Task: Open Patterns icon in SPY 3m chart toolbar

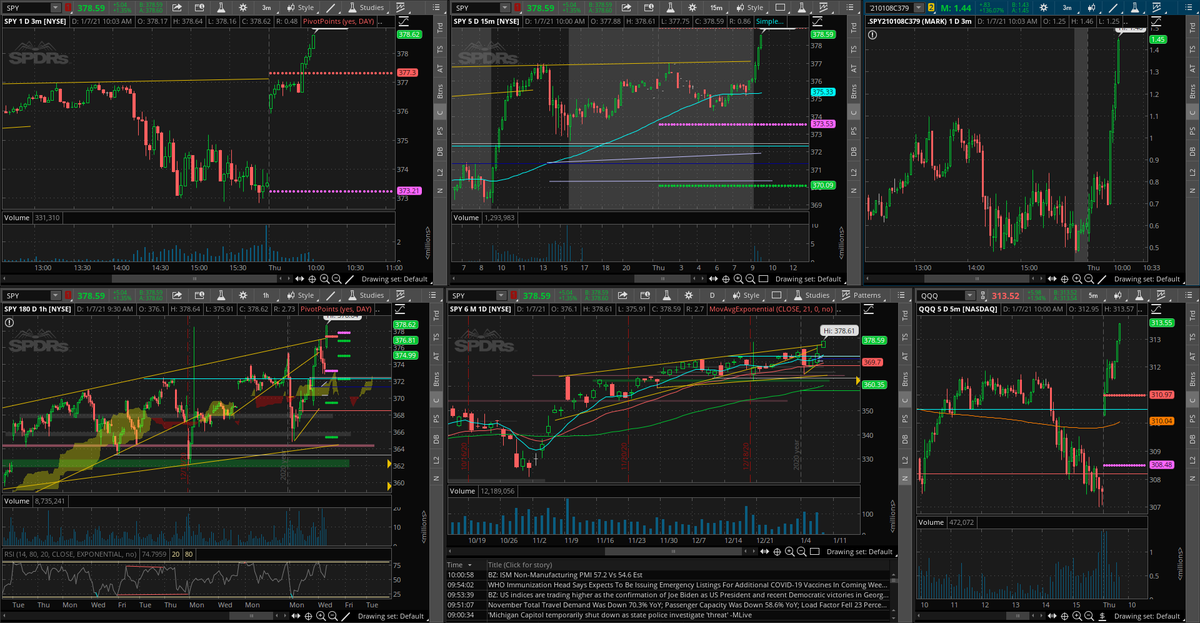Action: click(x=400, y=7)
